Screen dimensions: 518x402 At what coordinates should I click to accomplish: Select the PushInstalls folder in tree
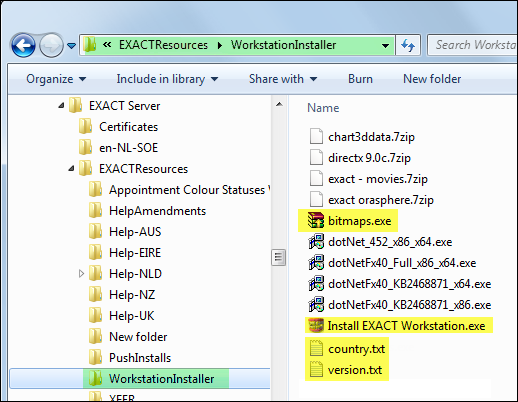point(140,358)
